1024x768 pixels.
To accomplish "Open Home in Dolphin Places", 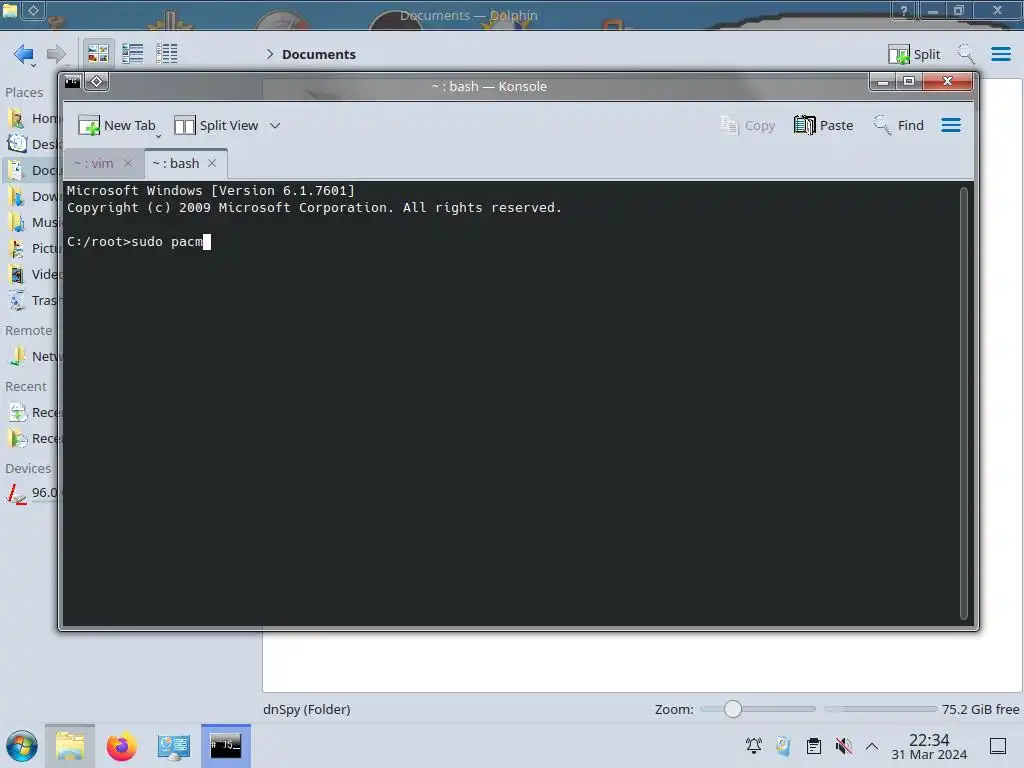I will 31,118.
